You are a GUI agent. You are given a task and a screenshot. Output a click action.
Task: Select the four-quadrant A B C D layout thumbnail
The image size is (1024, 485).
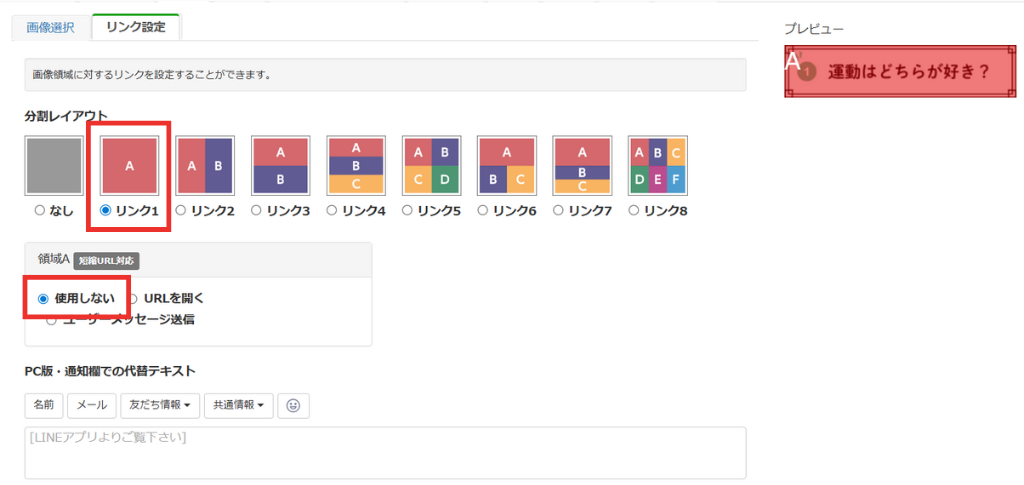(x=431, y=165)
